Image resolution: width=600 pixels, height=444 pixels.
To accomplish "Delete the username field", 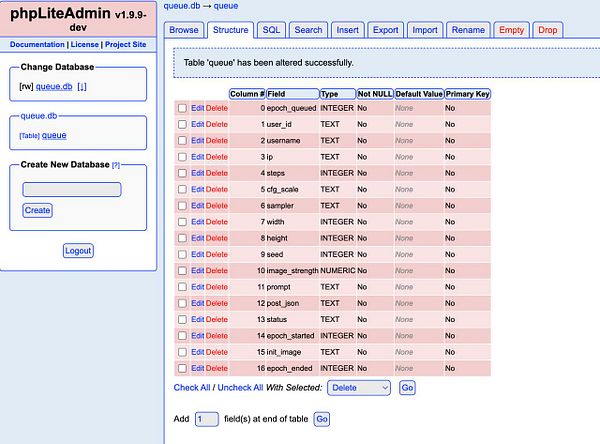I will pyautogui.click(x=217, y=141).
